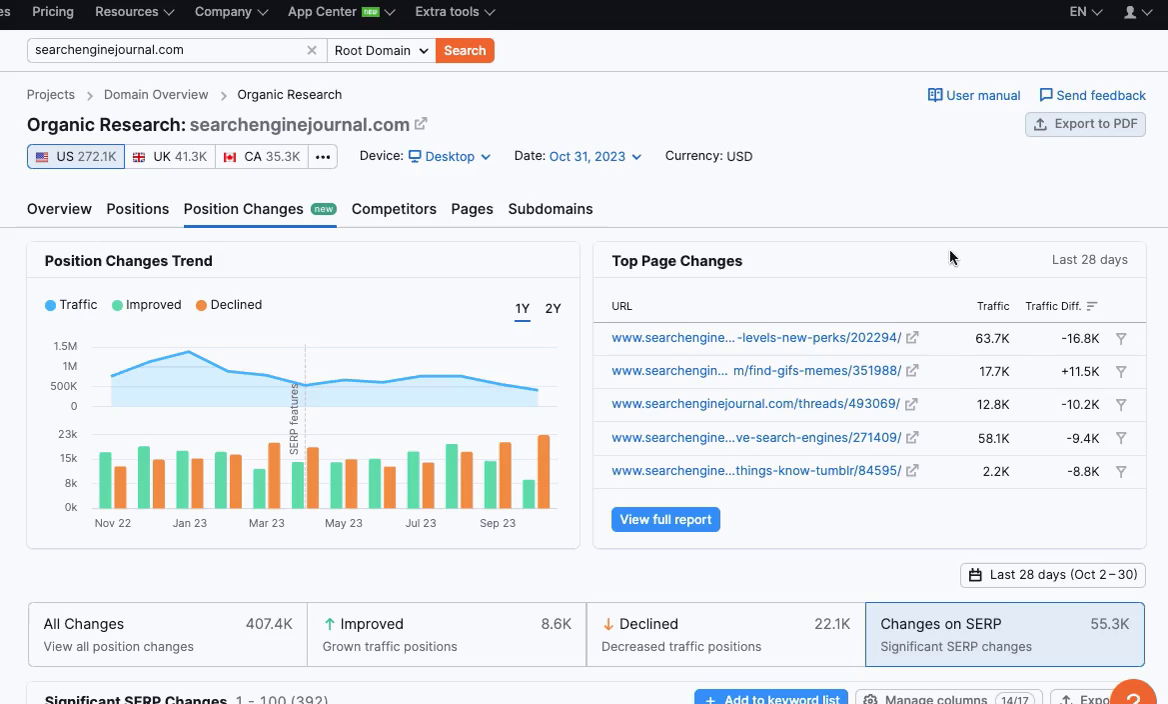This screenshot has height=704, width=1168.
Task: Click the more countries ellipsis button
Action: 323,156
